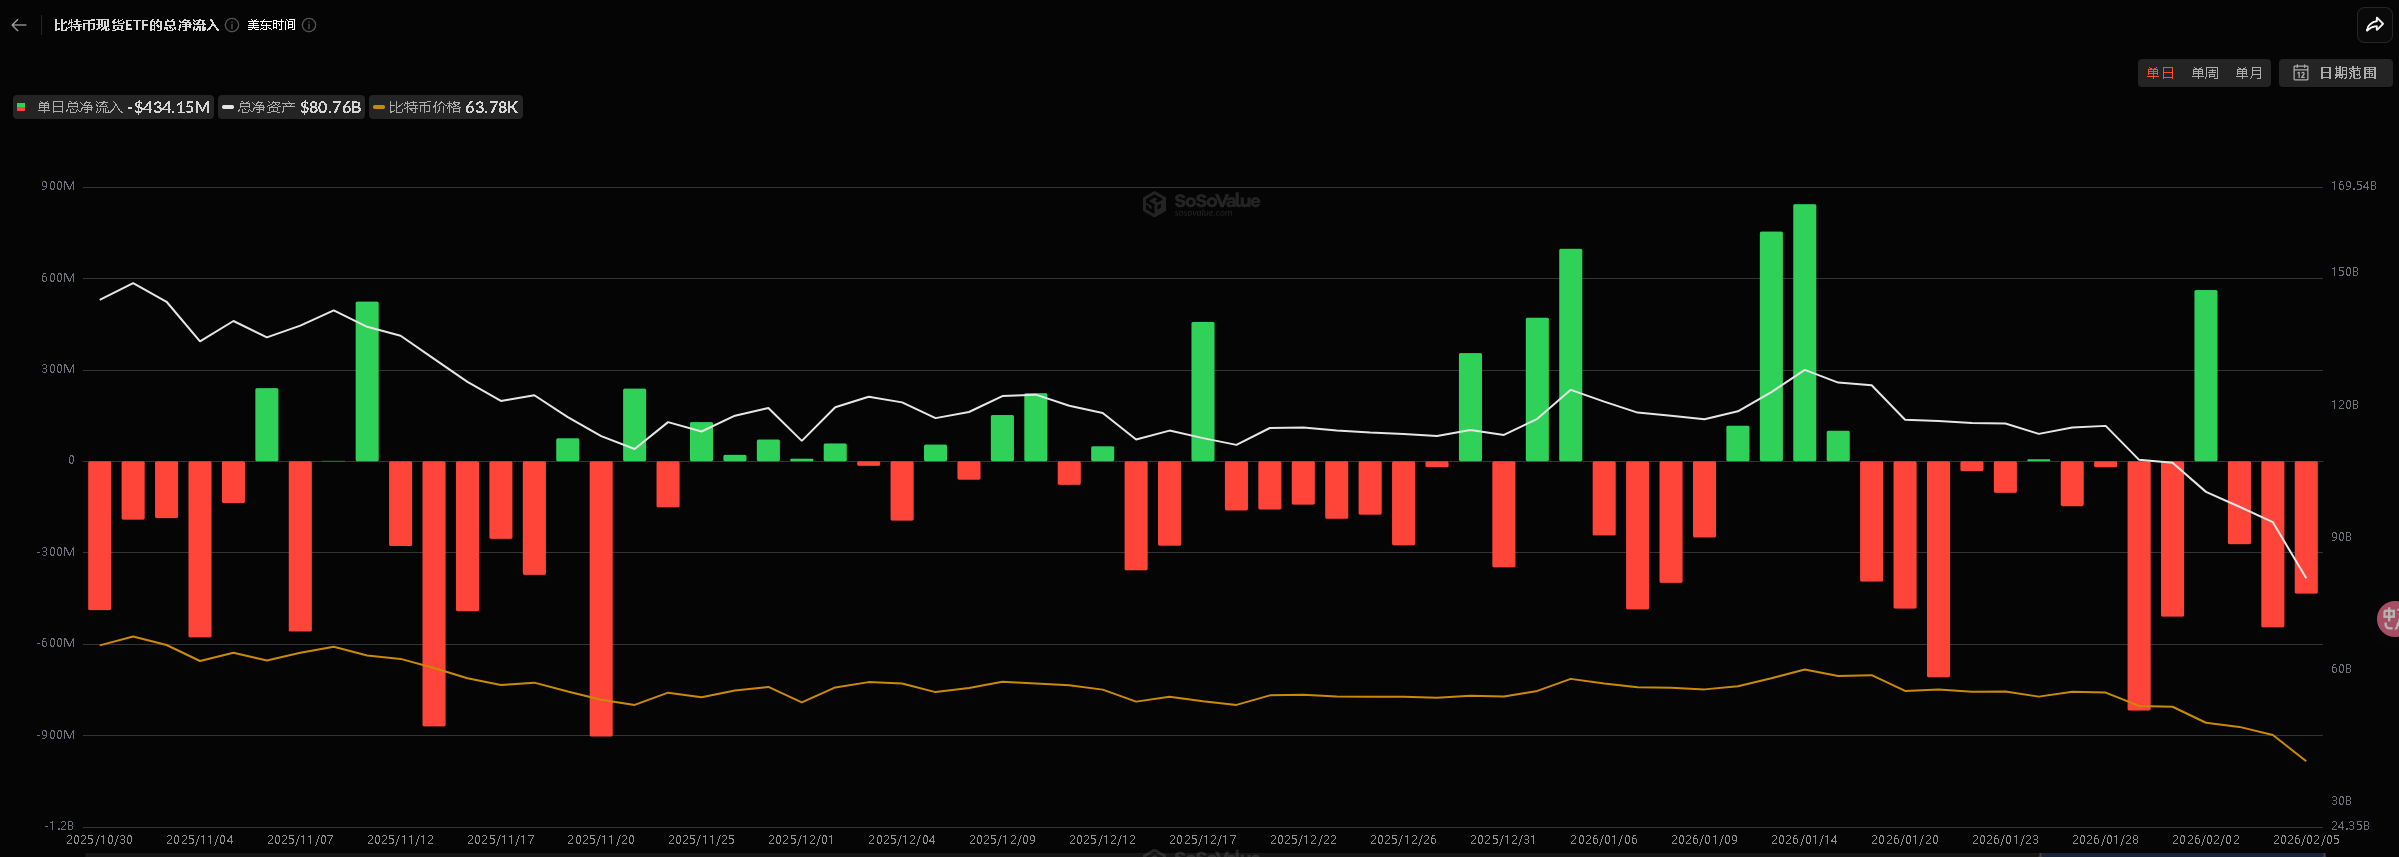Click the back arrow at top left

[19, 25]
